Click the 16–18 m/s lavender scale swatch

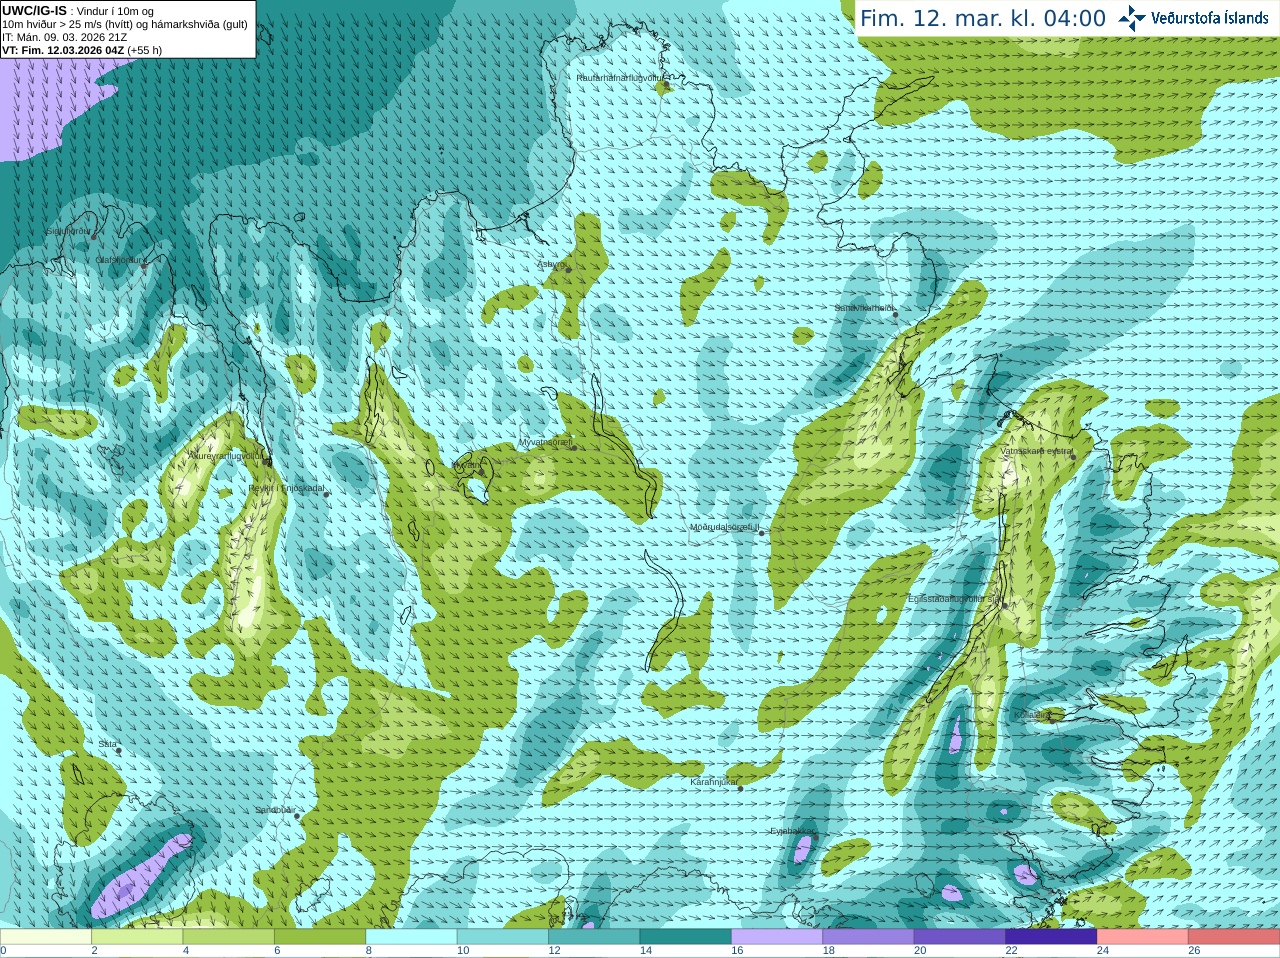(x=777, y=937)
